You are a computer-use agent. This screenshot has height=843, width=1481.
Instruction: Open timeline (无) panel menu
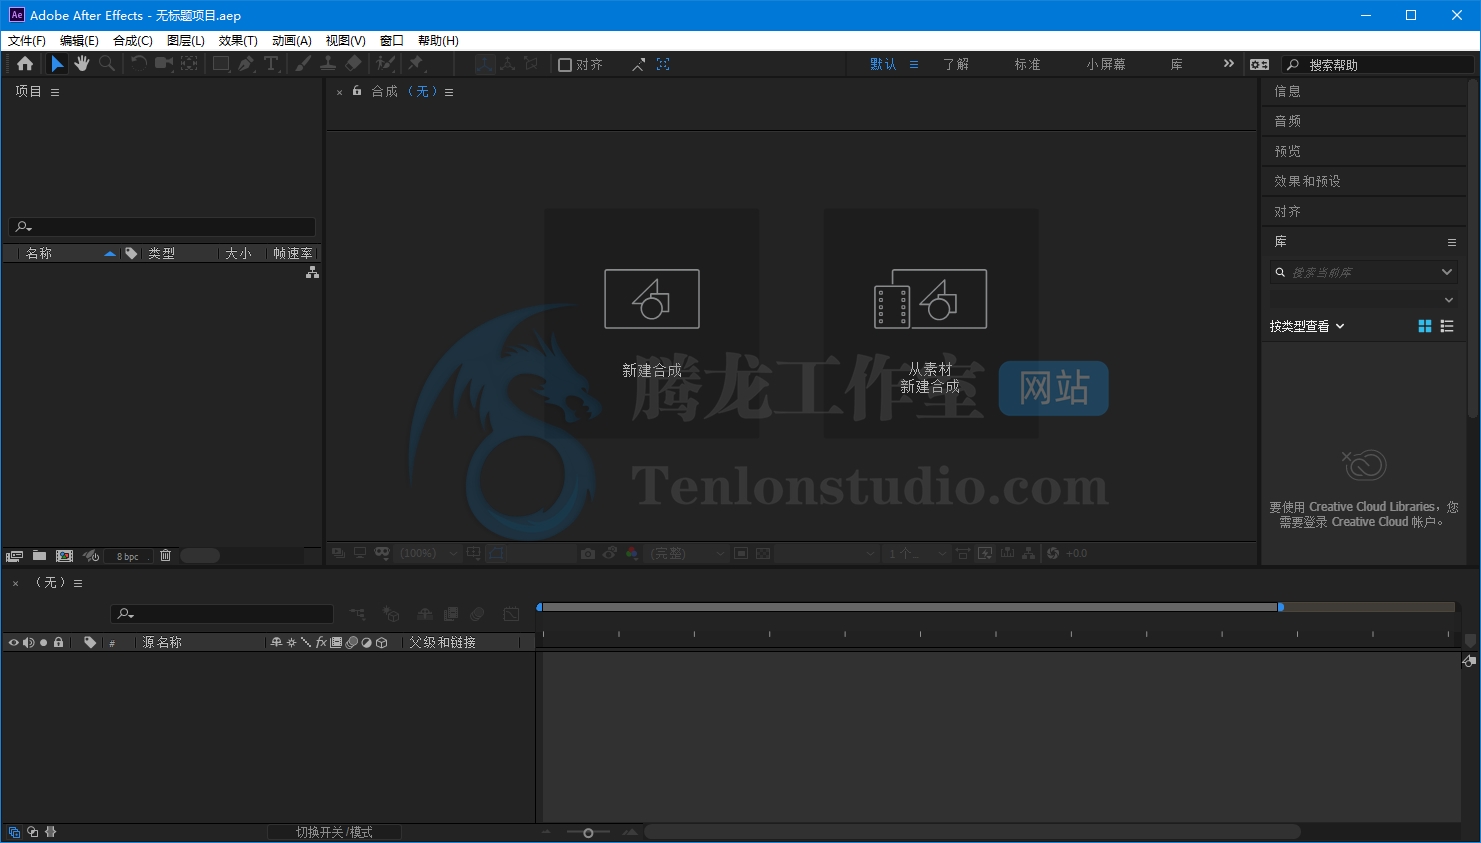(78, 583)
